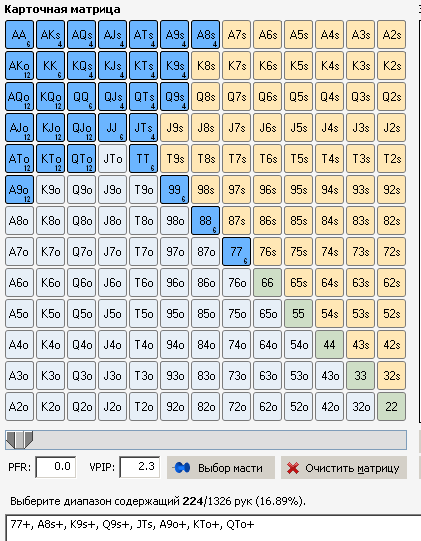Deselect the 77 pair cell
421x541 pixels.
236,252
